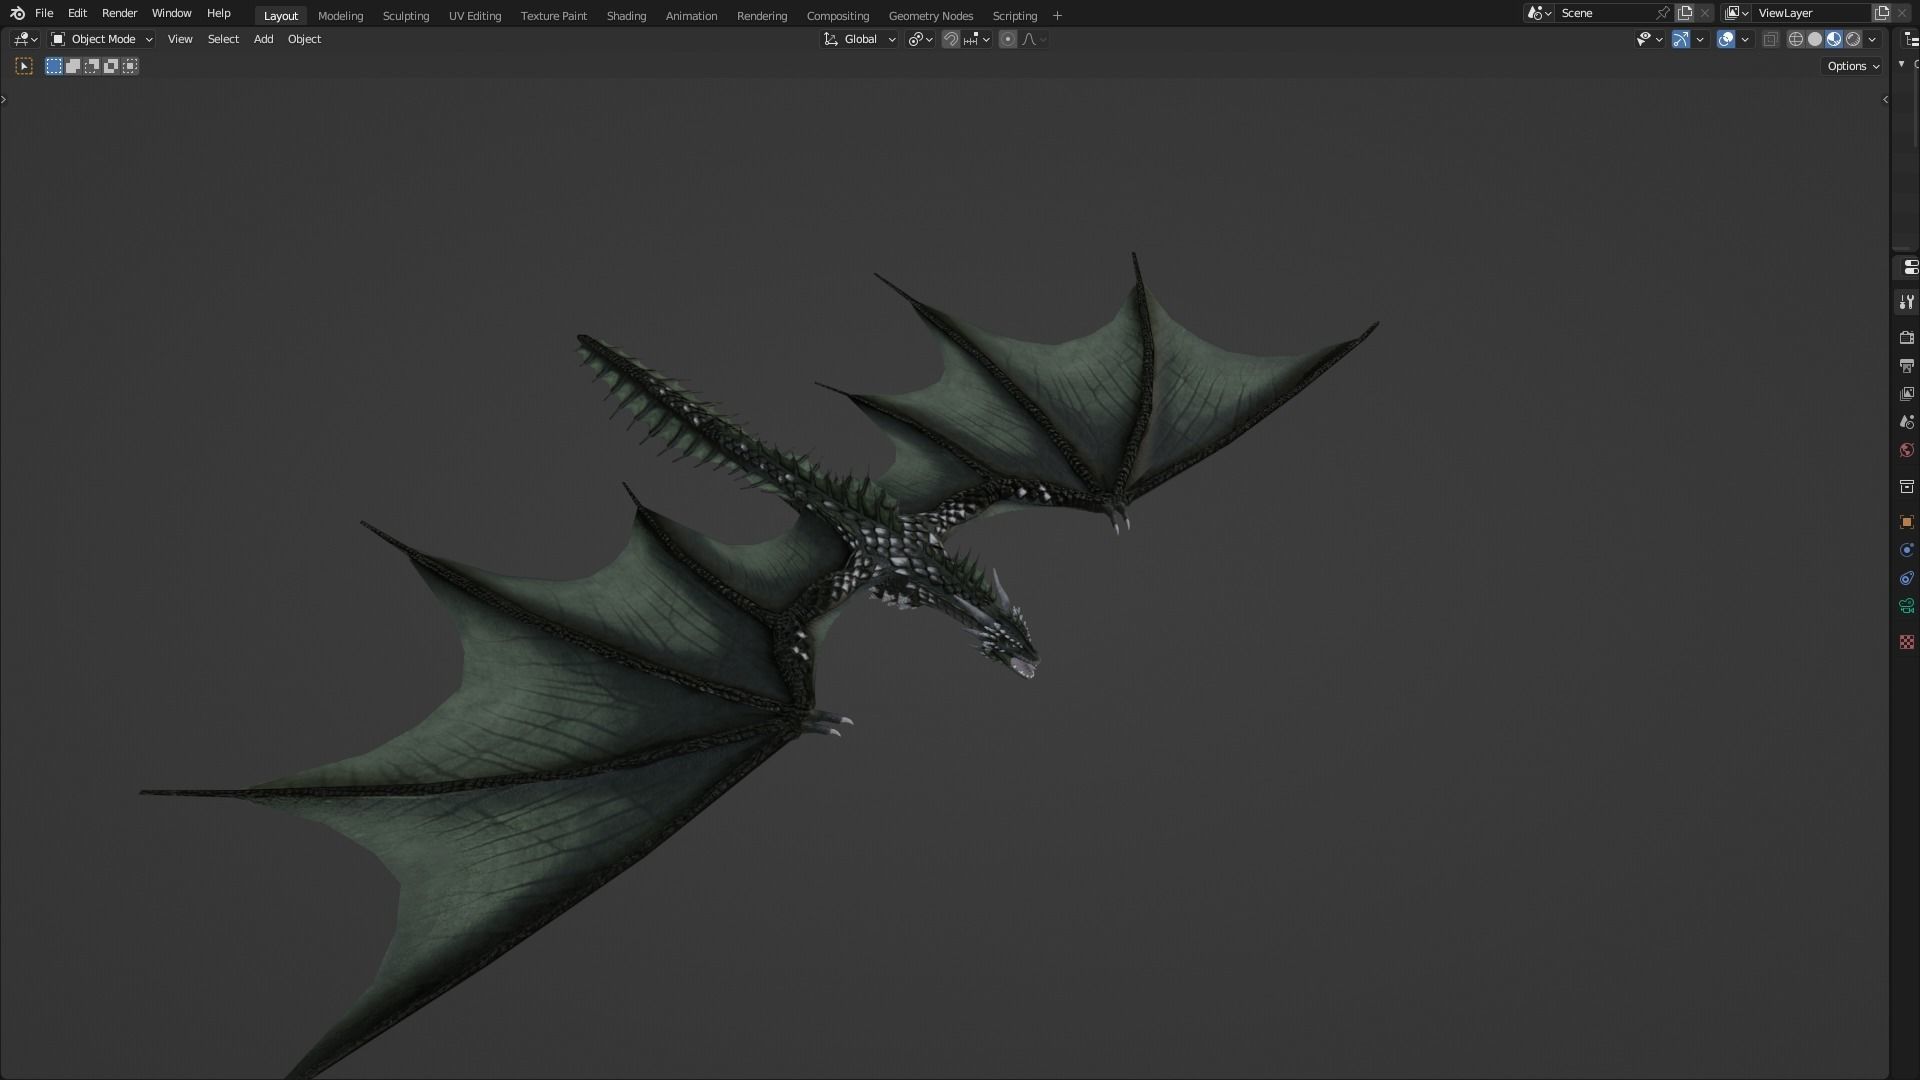Screen dimensions: 1920x1080
Task: Open the Help menu
Action: click(x=218, y=13)
